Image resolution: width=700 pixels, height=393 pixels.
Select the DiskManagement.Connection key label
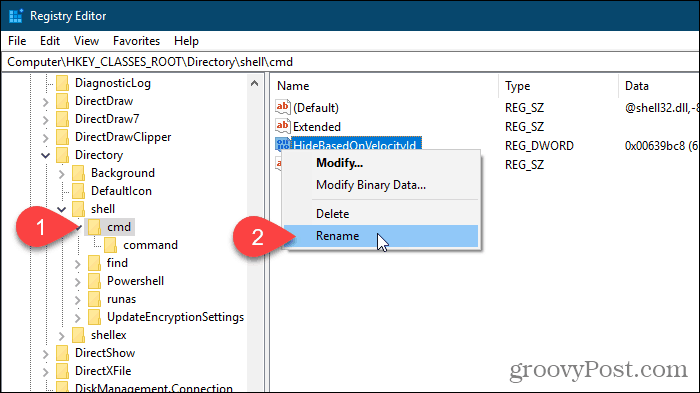pos(154,388)
